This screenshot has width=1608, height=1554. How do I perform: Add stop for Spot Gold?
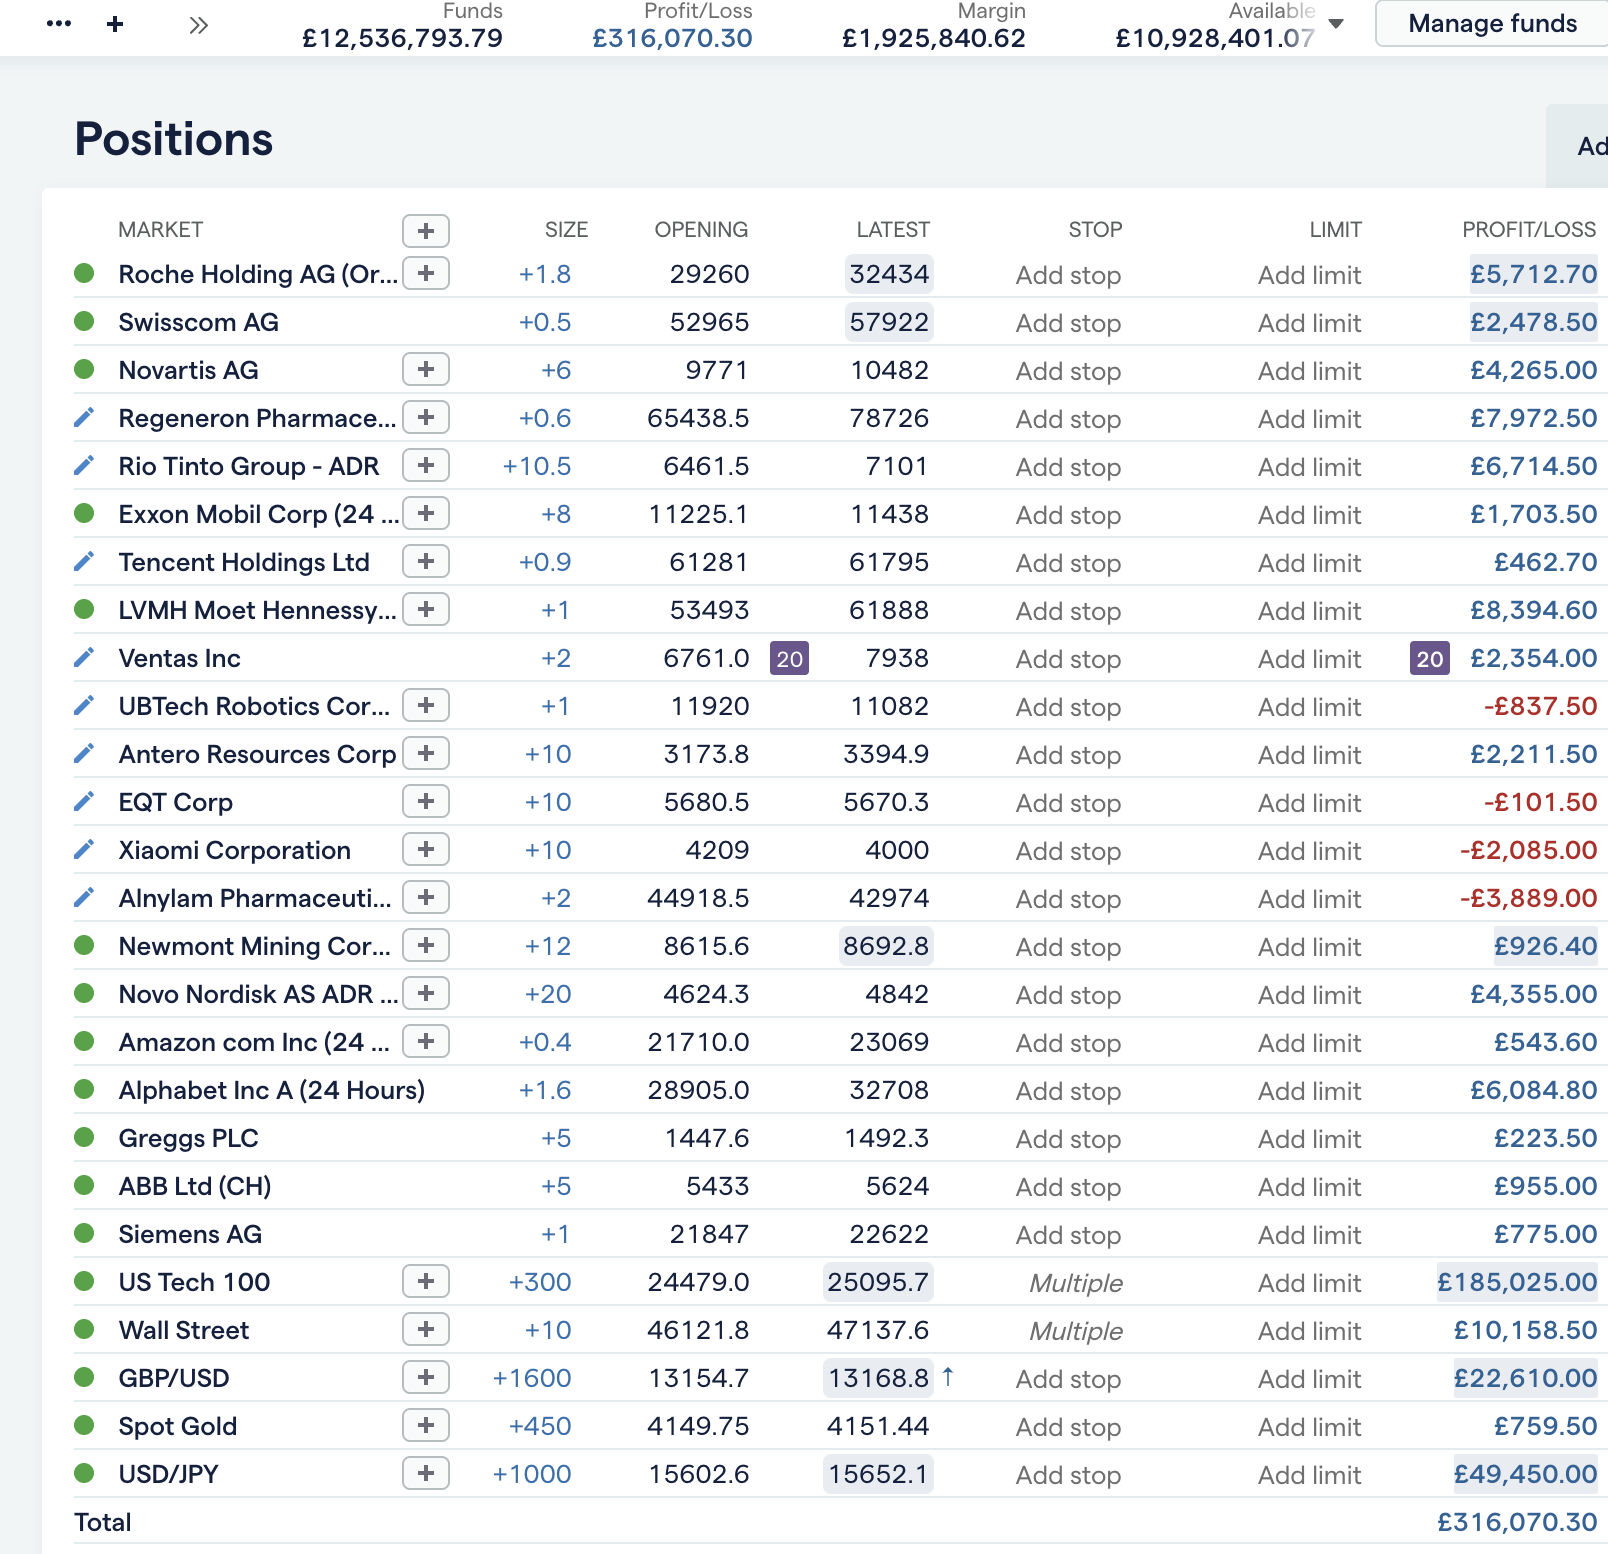(1068, 1427)
